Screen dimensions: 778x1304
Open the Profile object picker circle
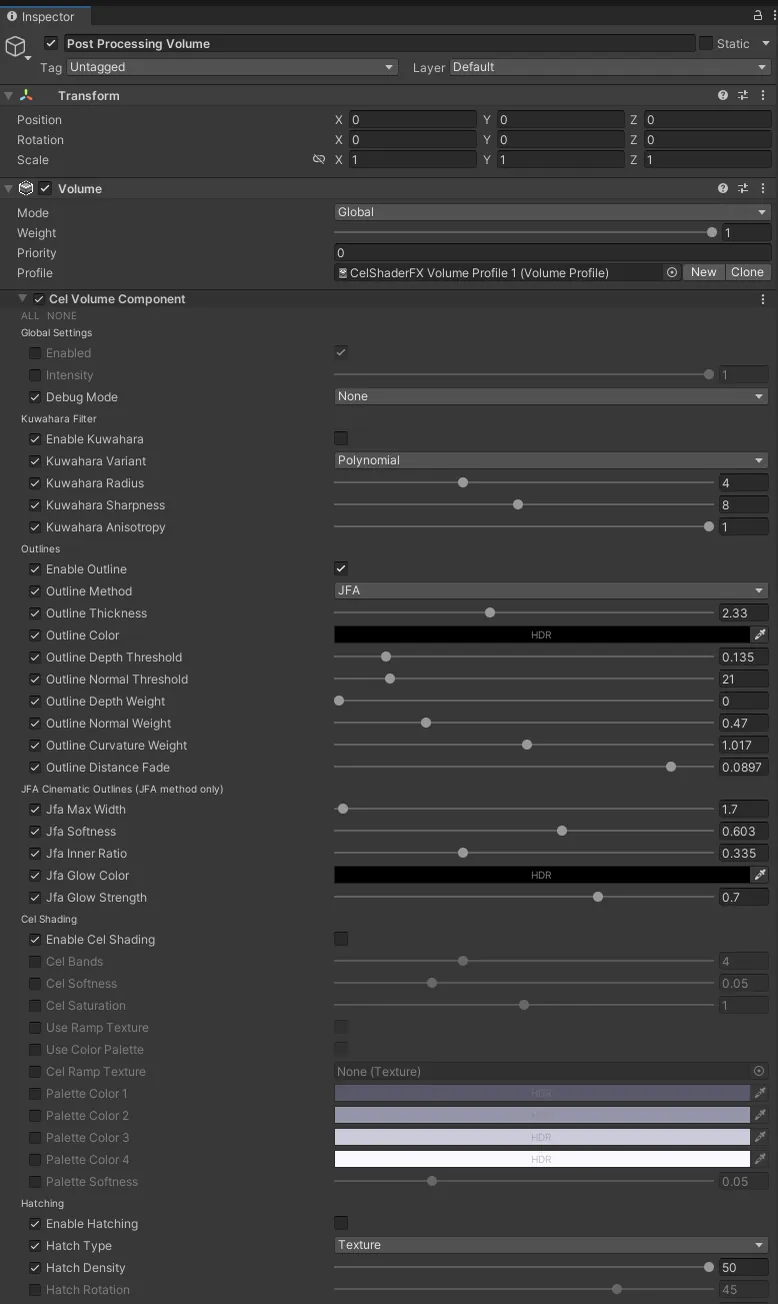pos(672,272)
